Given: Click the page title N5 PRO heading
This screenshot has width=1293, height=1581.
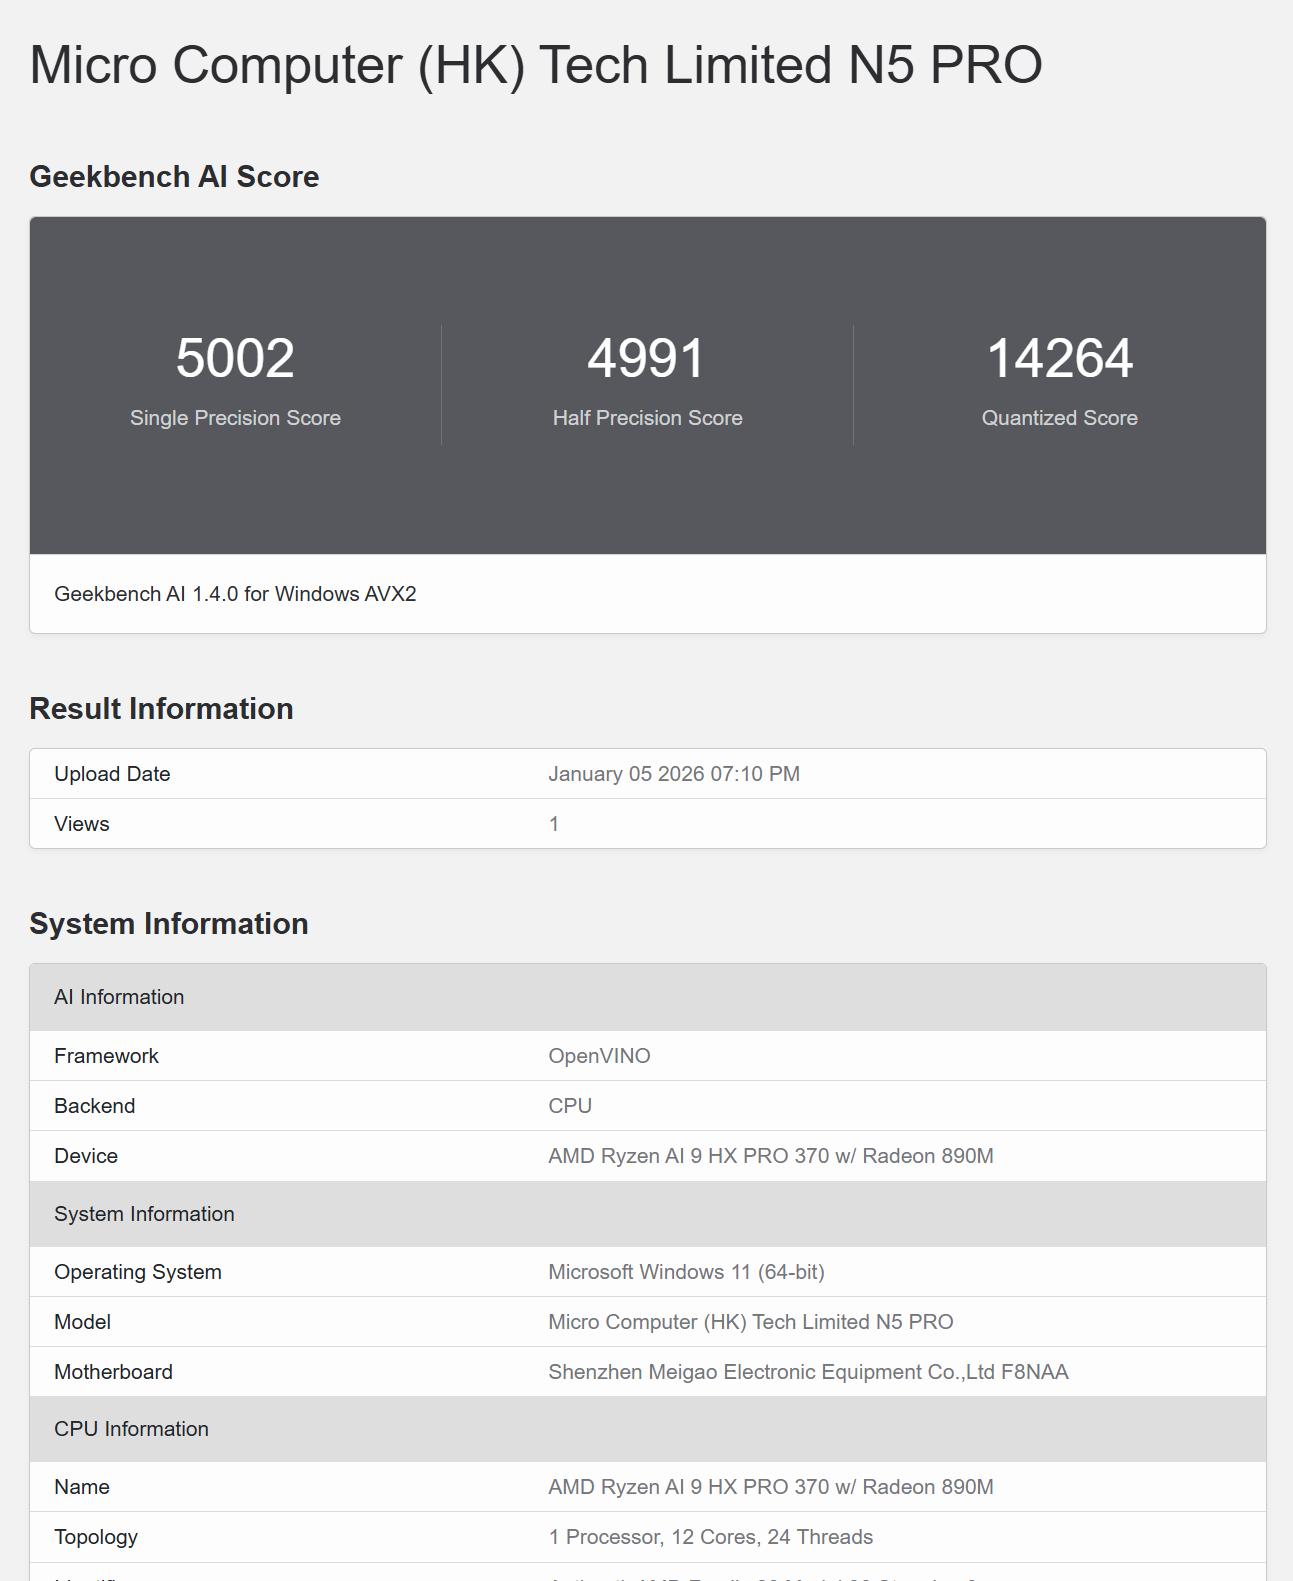Looking at the screenshot, I should [536, 65].
